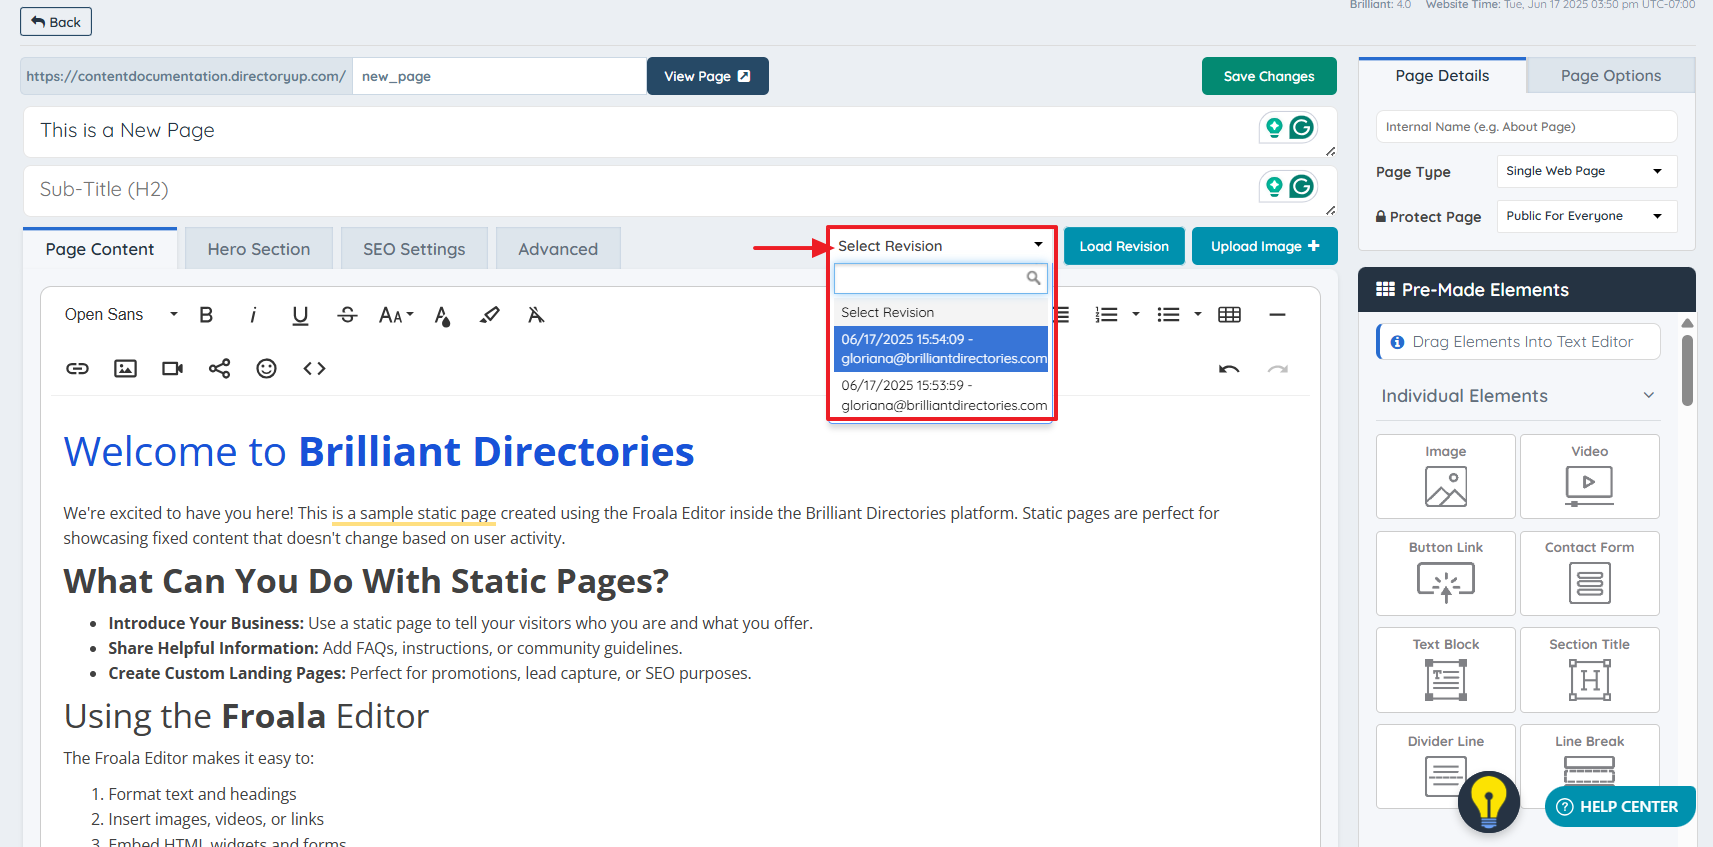This screenshot has height=847, width=1713.
Task: Clear formatting from selected text
Action: [x=536, y=315]
